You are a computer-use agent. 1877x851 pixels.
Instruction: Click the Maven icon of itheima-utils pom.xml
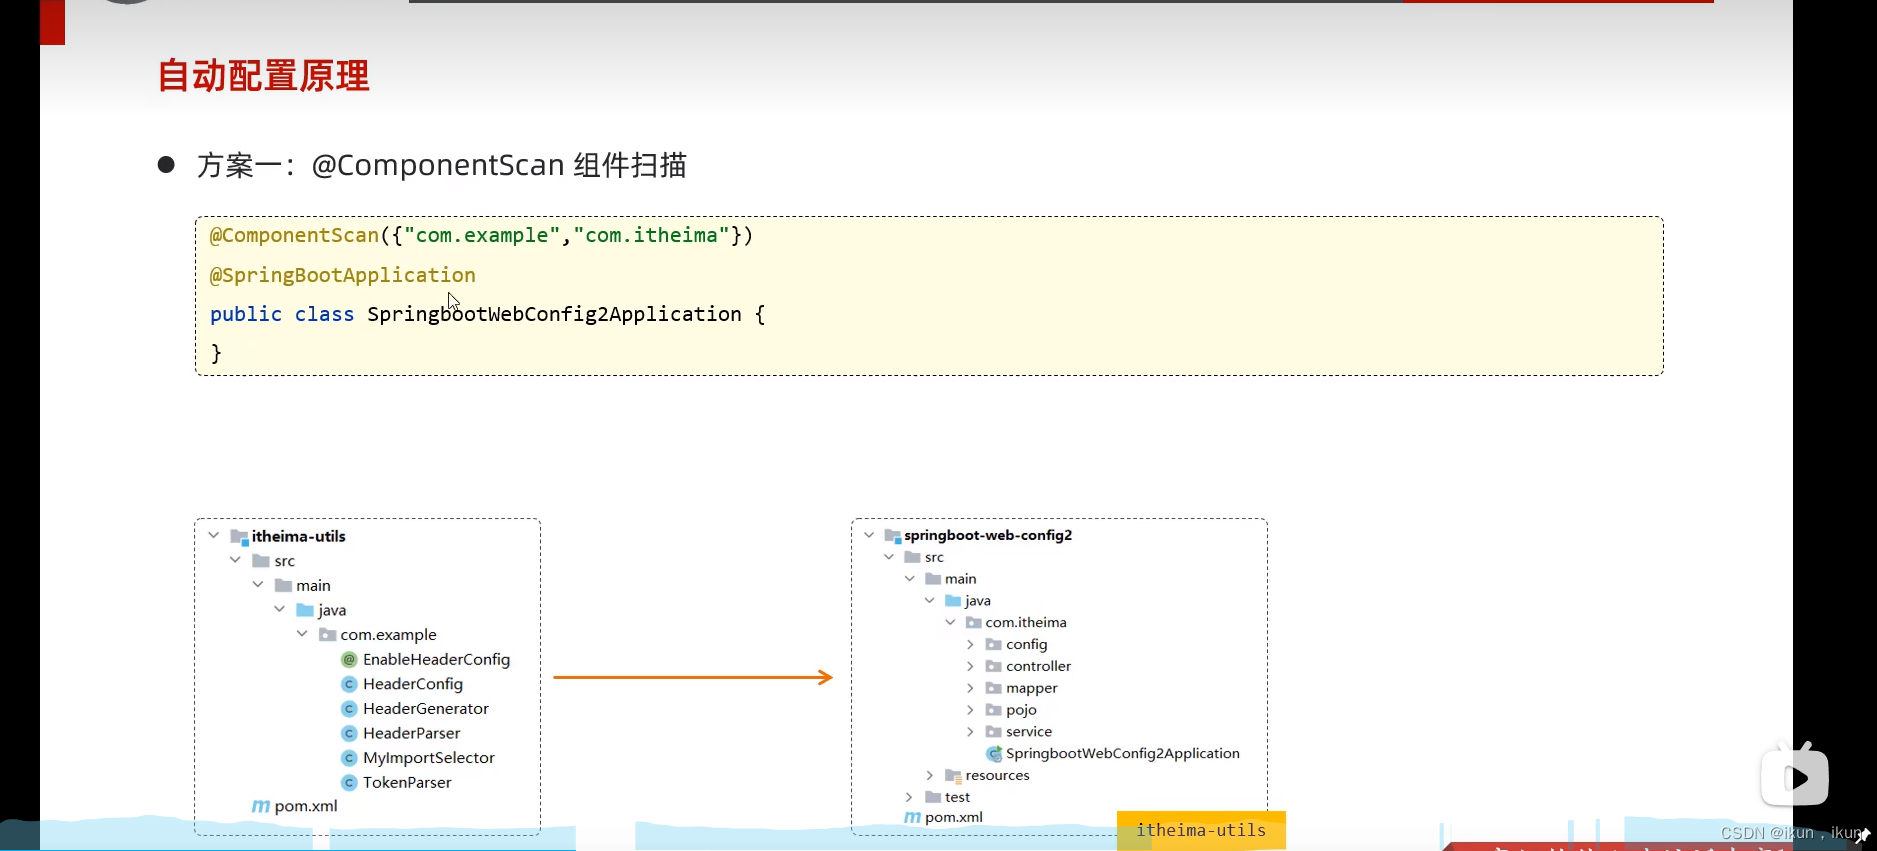pos(260,806)
